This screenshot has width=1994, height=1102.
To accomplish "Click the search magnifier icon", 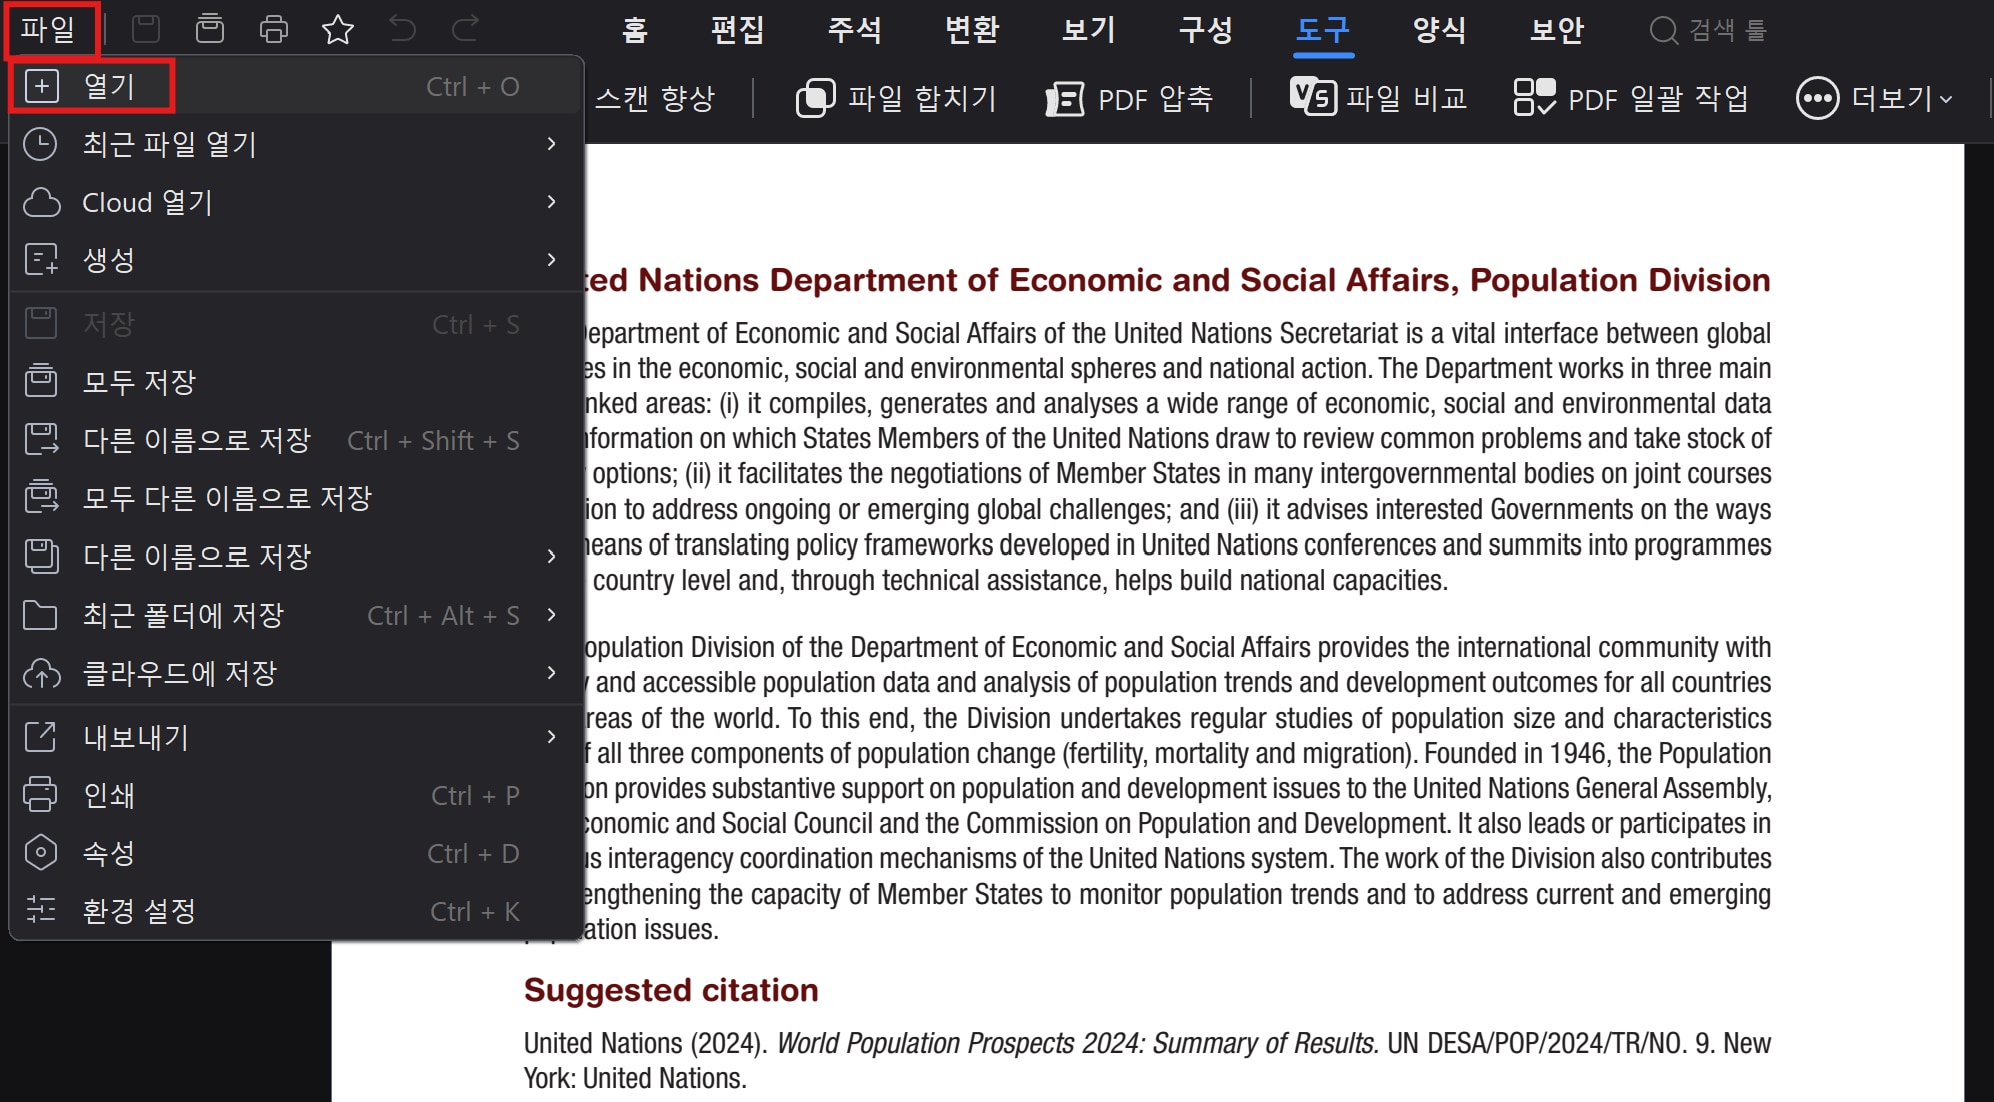I will click(1664, 30).
